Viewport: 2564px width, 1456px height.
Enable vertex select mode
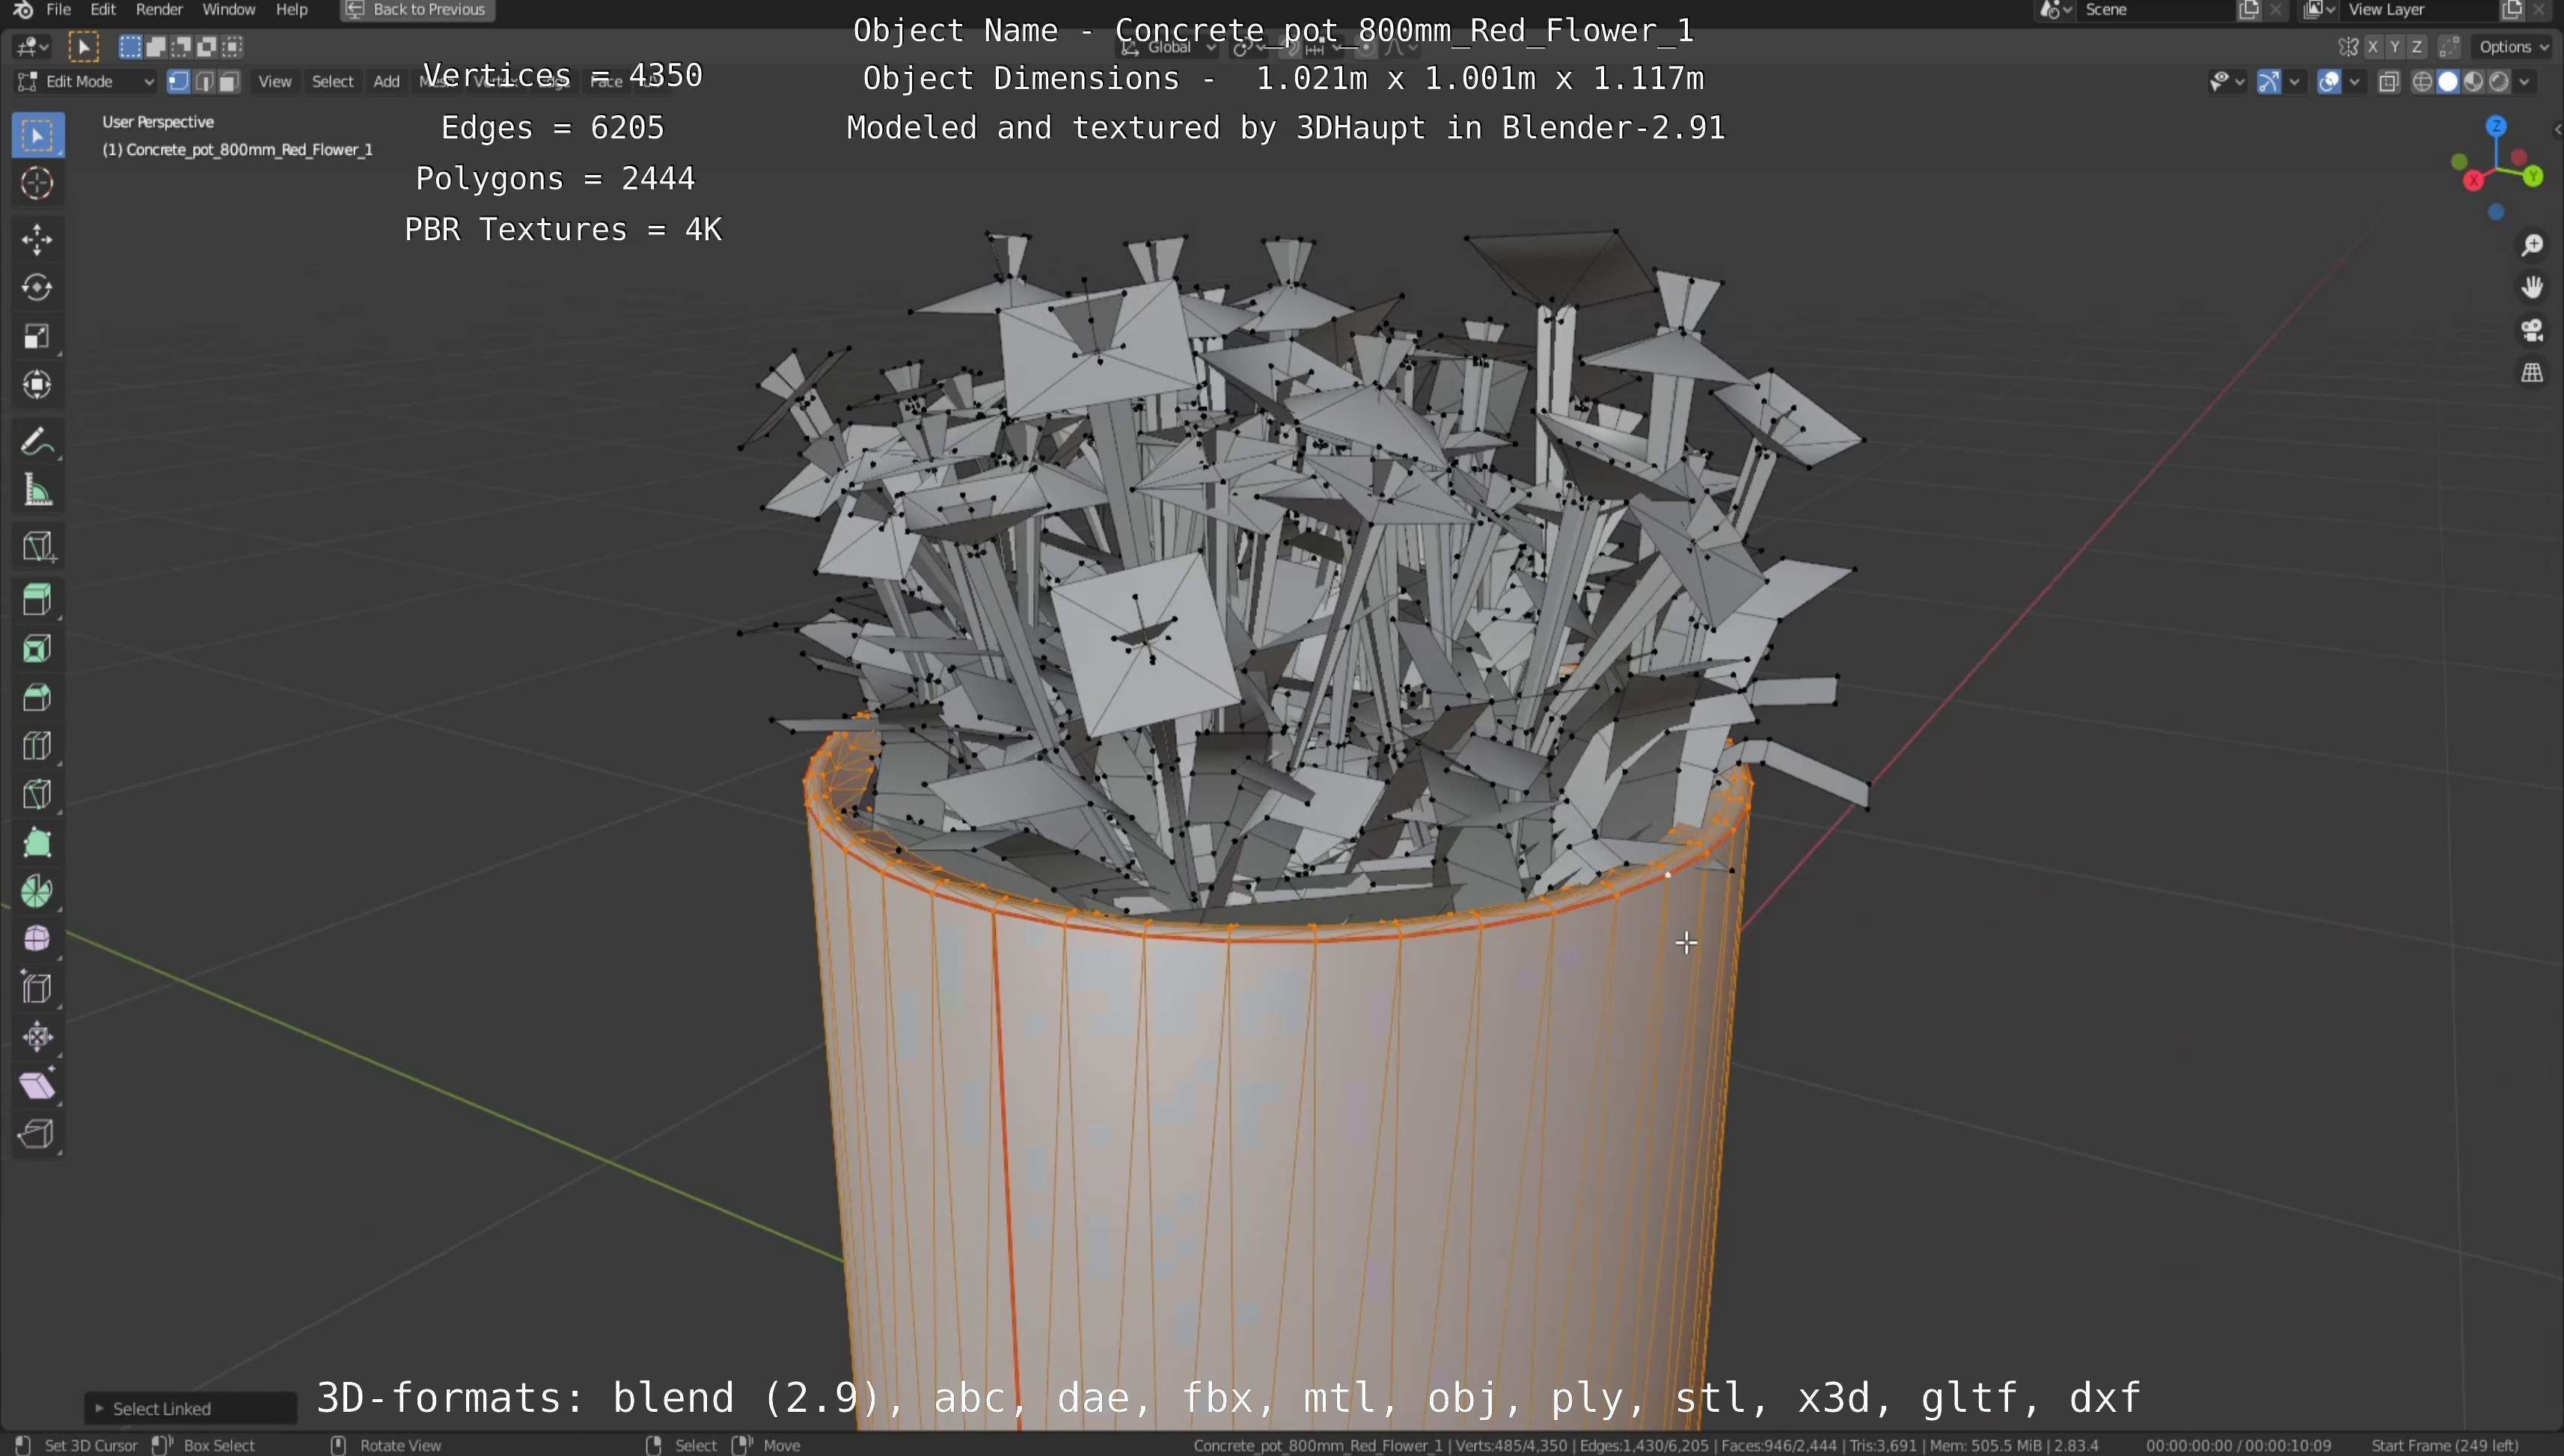point(179,82)
